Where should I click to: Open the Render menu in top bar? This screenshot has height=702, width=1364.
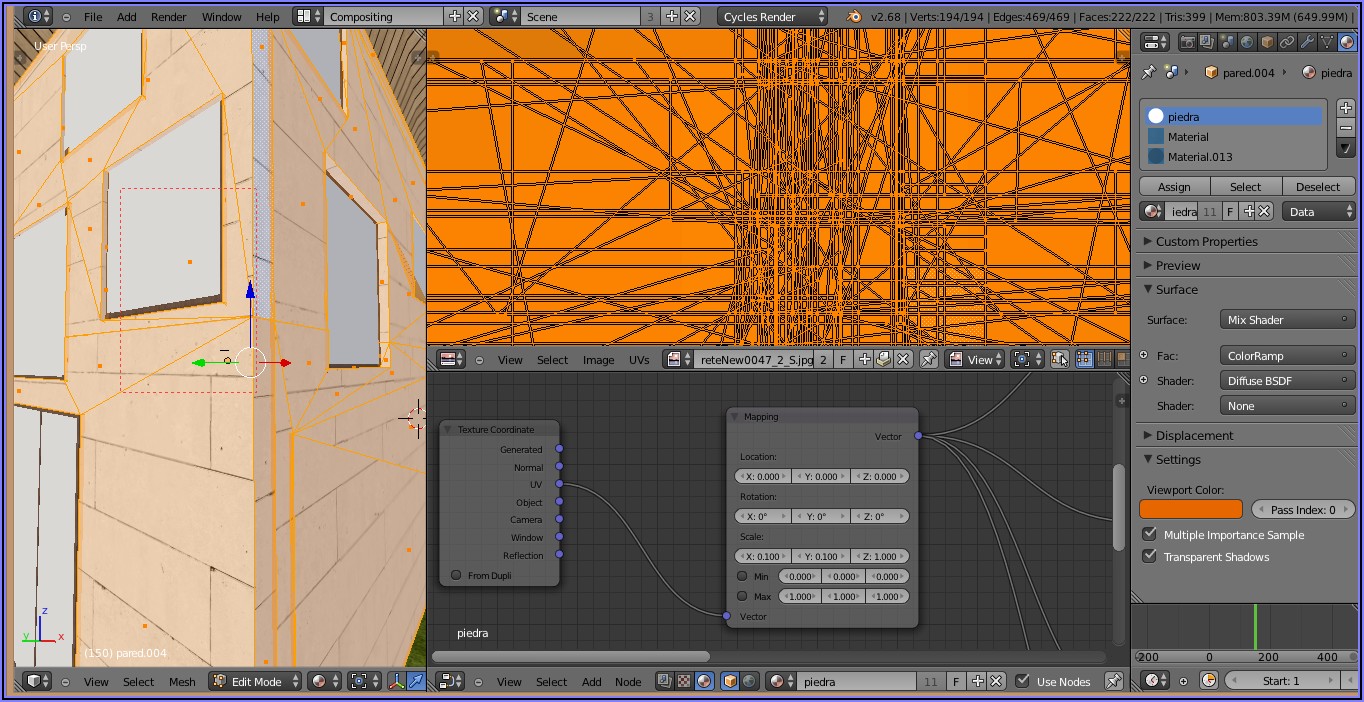tap(168, 17)
